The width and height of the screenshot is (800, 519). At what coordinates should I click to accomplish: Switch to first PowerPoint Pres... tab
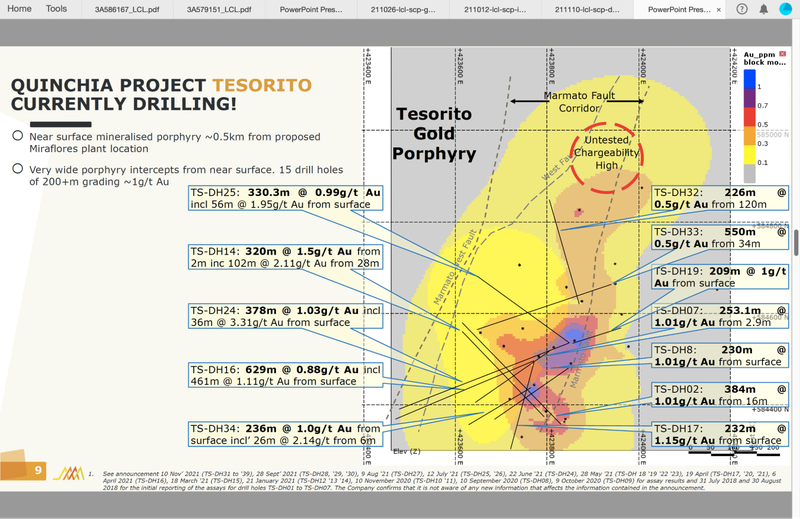[311, 9]
